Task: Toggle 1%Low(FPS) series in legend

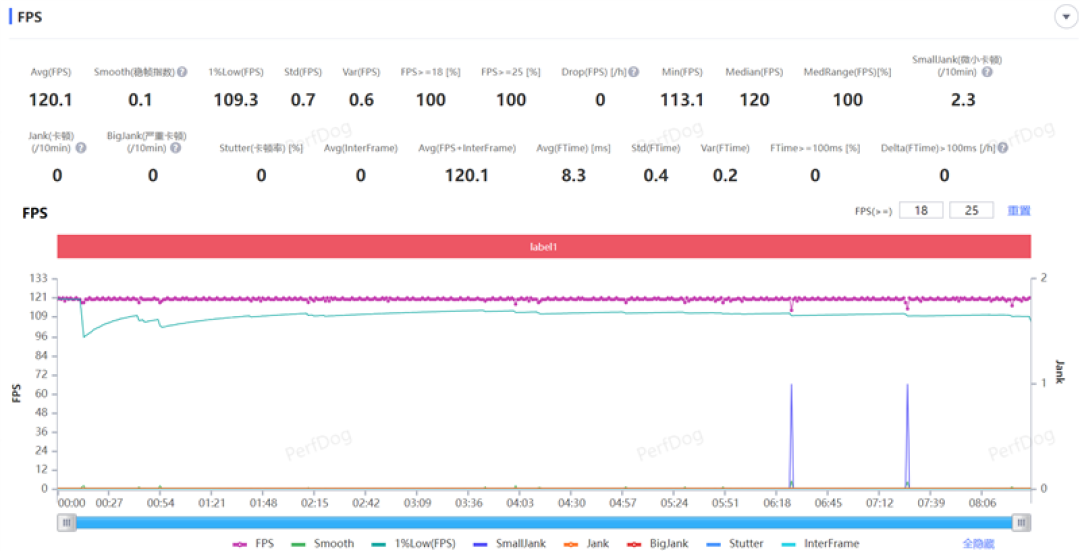Action: click(x=413, y=543)
